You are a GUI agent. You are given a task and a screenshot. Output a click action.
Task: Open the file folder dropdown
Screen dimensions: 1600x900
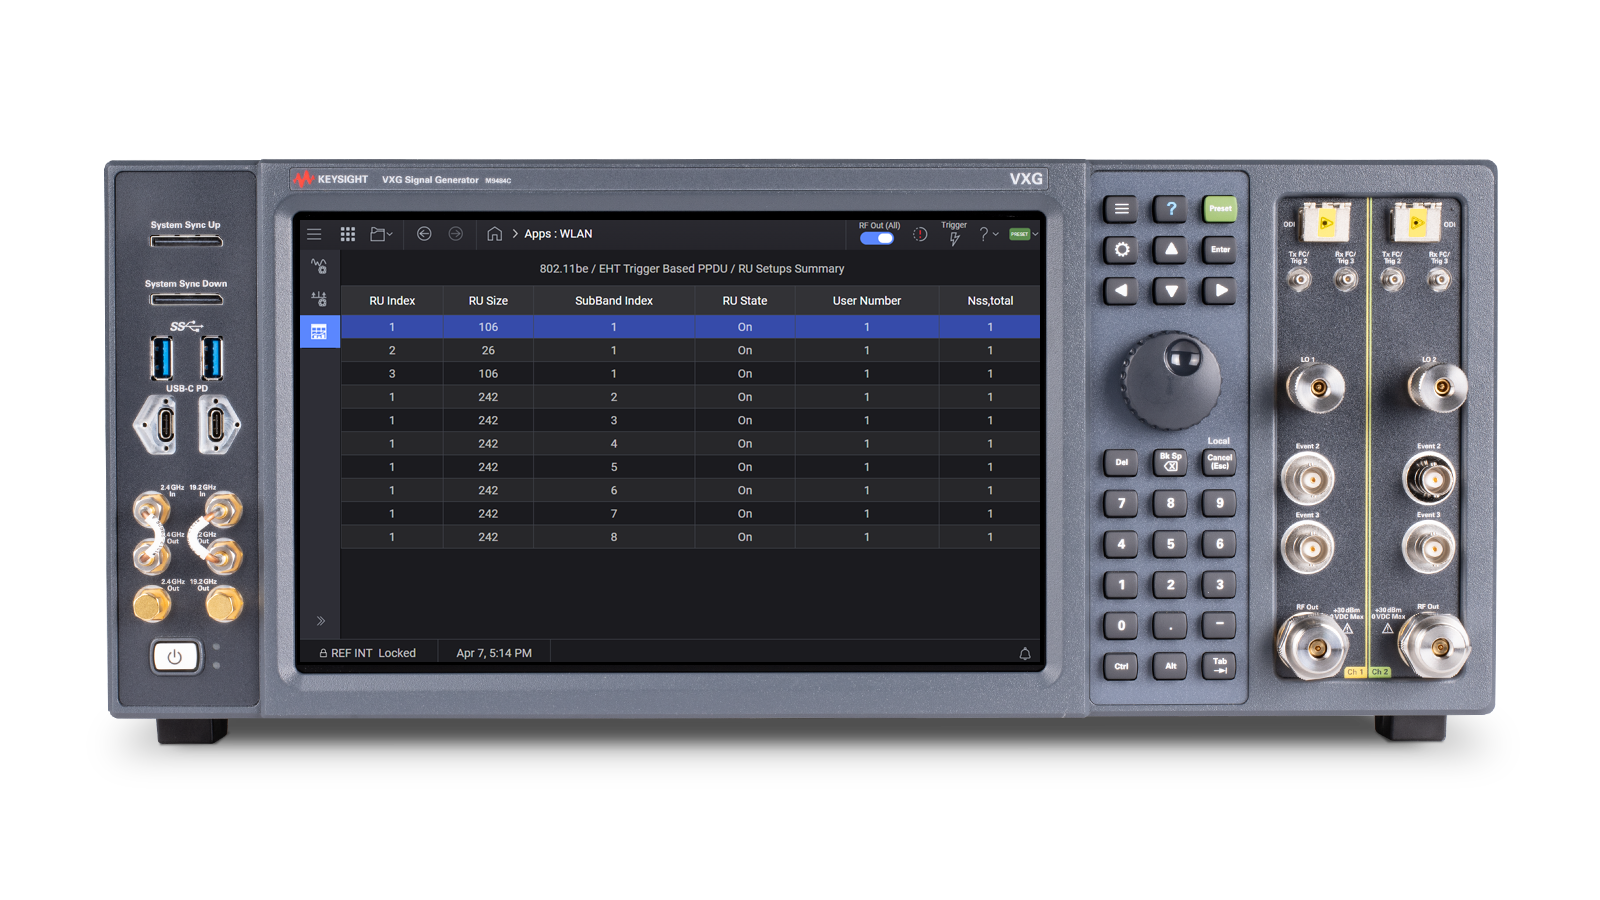(381, 234)
